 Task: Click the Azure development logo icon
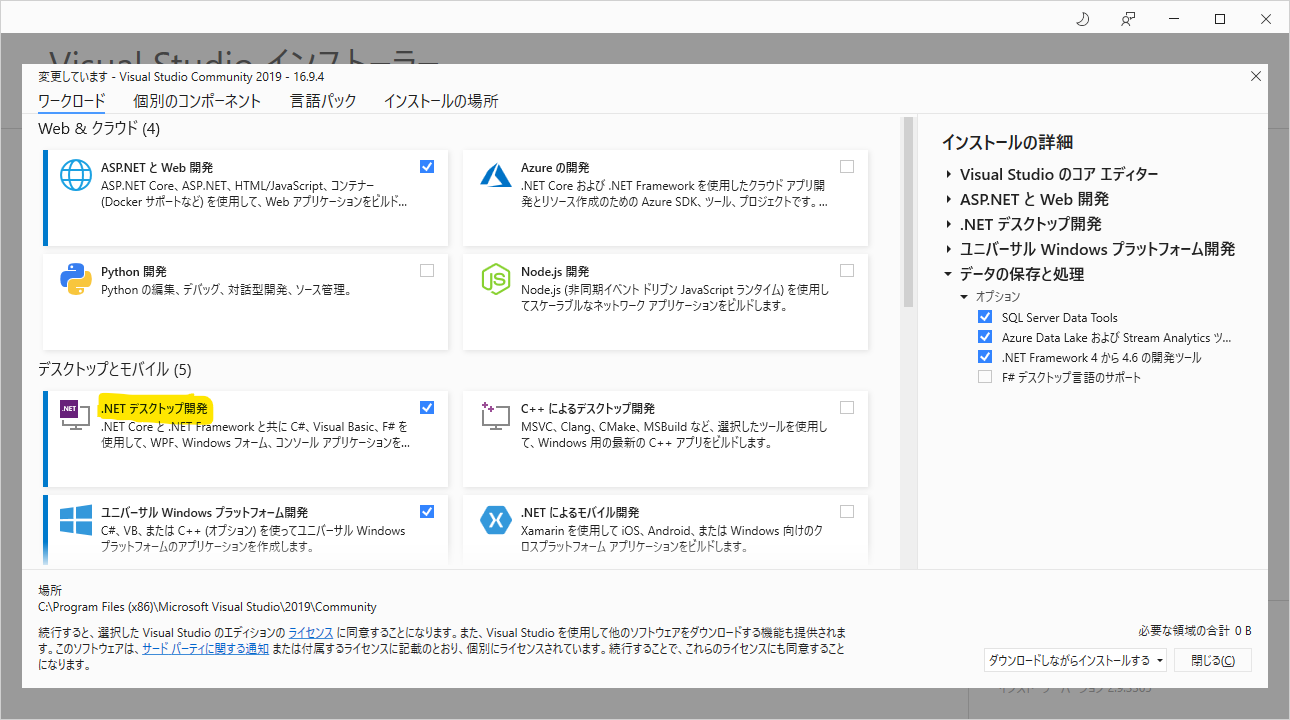496,176
